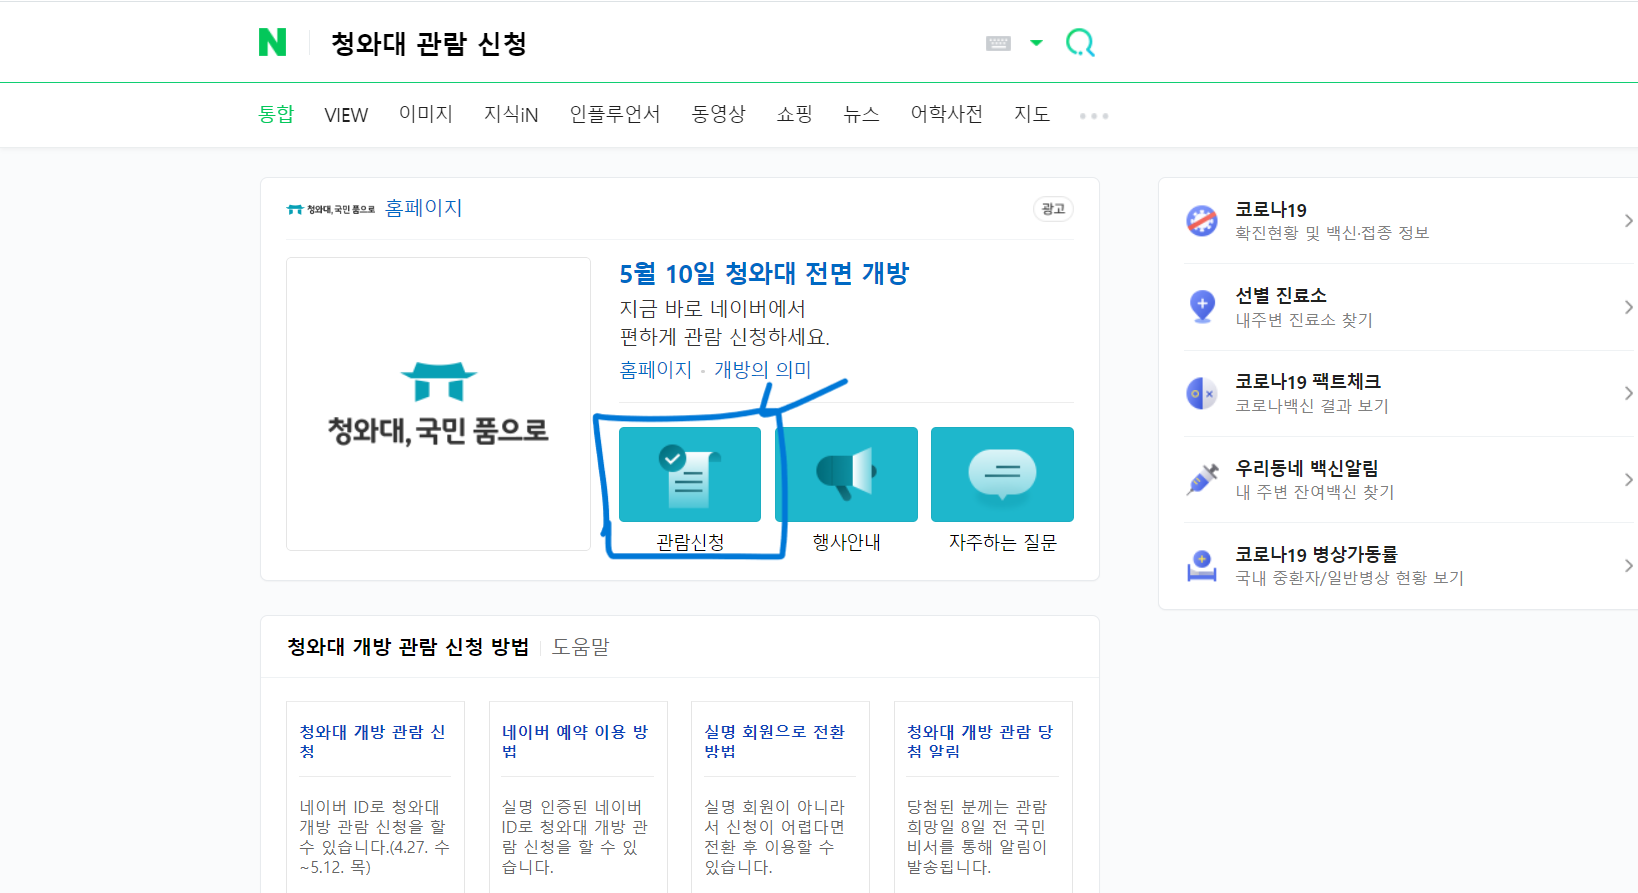Click the 우리동네 백신알림 syringe icon

[1202, 479]
